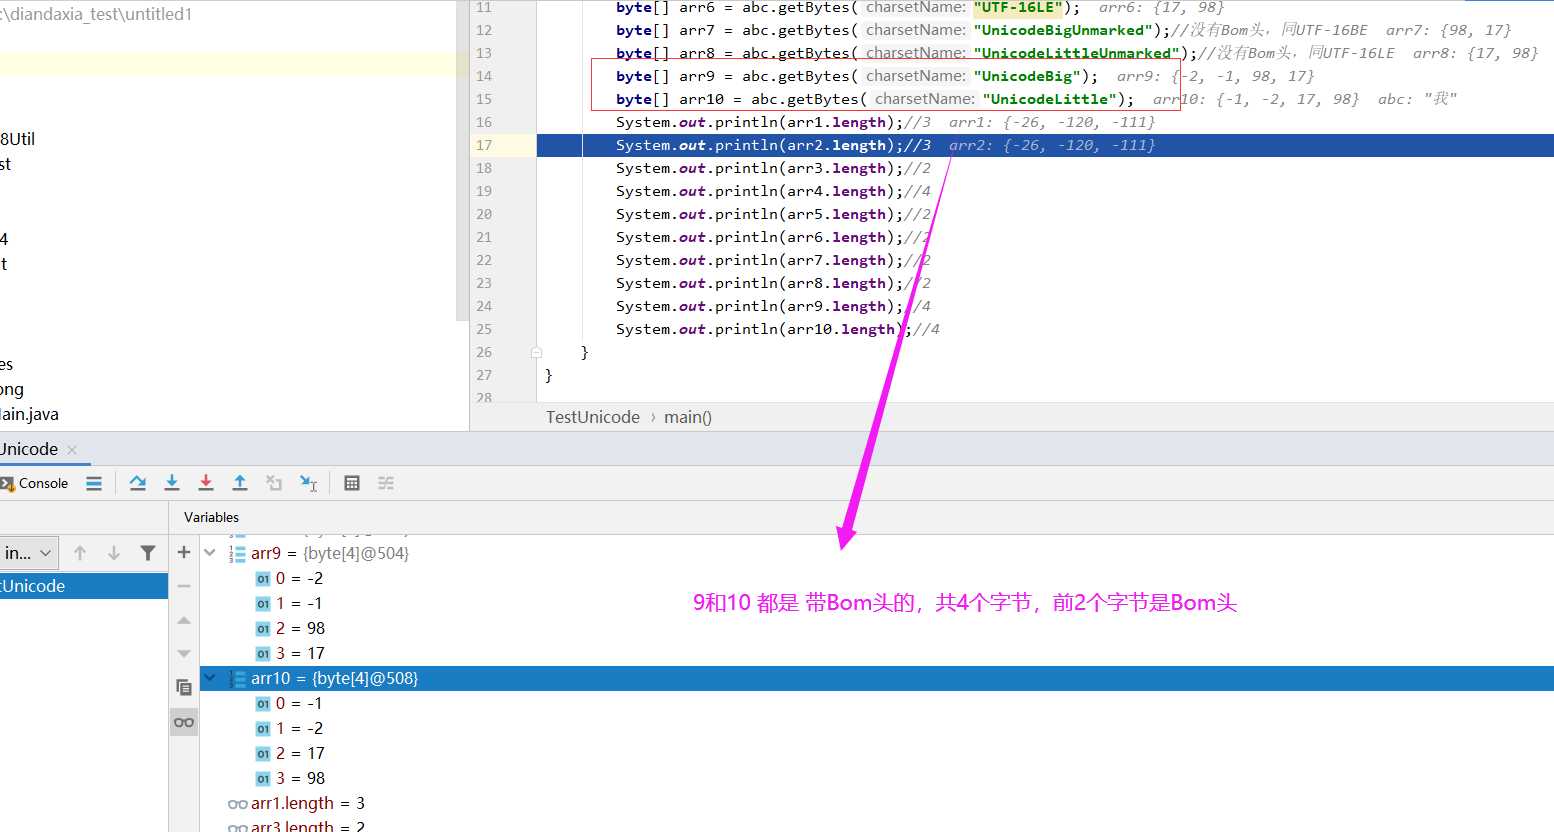1554x832 pixels.
Task: Click the duplicate watch icon
Action: click(184, 687)
